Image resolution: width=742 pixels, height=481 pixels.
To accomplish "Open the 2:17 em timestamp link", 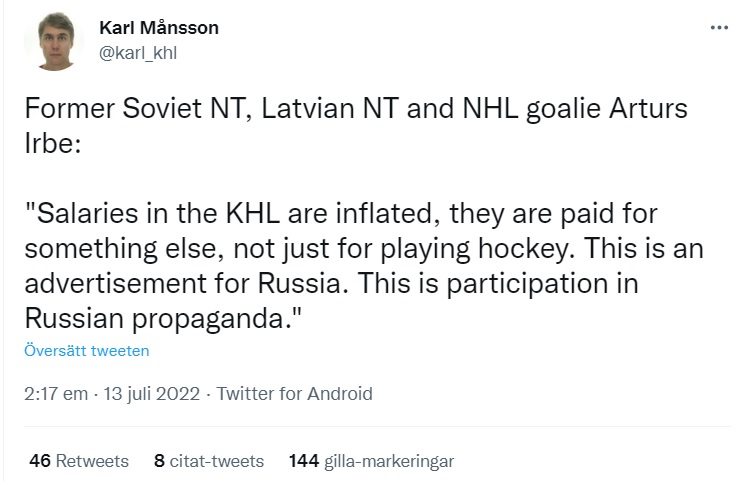I will (x=54, y=394).
